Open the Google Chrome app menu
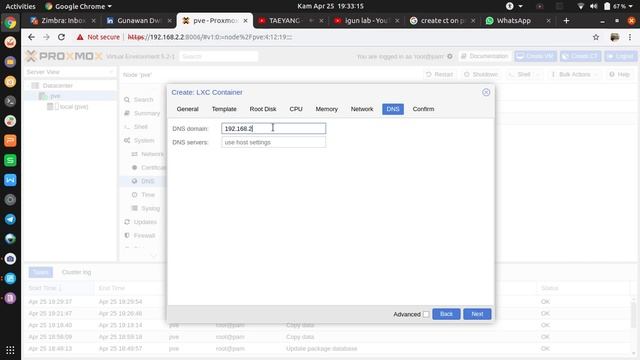The height and width of the screenshot is (360, 640). click(78, 6)
